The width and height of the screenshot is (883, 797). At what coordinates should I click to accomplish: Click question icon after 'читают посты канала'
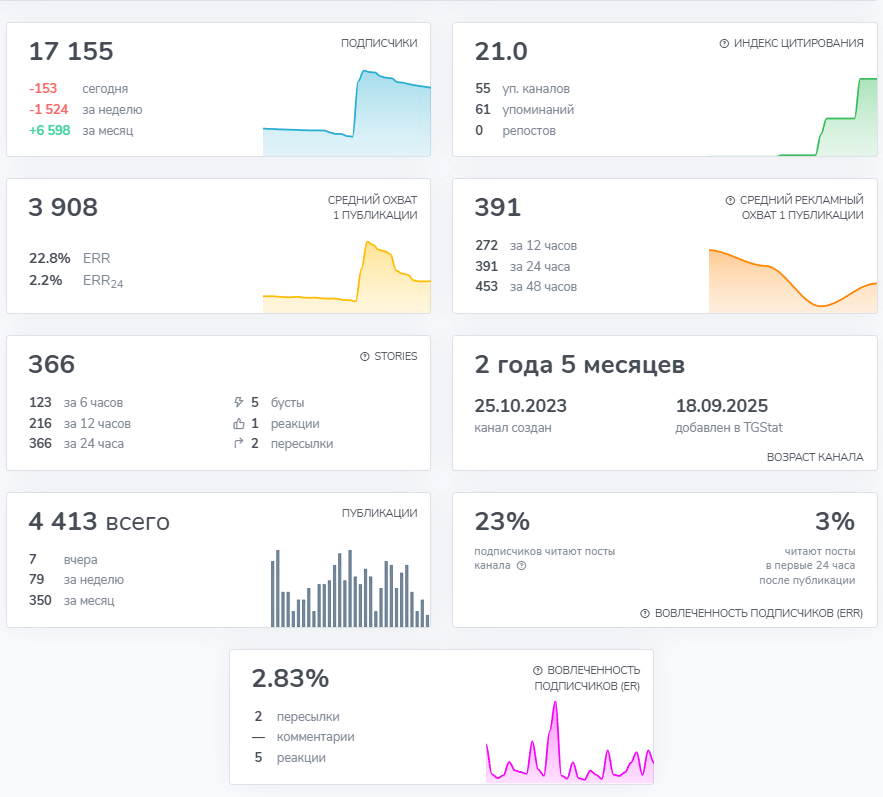[x=521, y=566]
